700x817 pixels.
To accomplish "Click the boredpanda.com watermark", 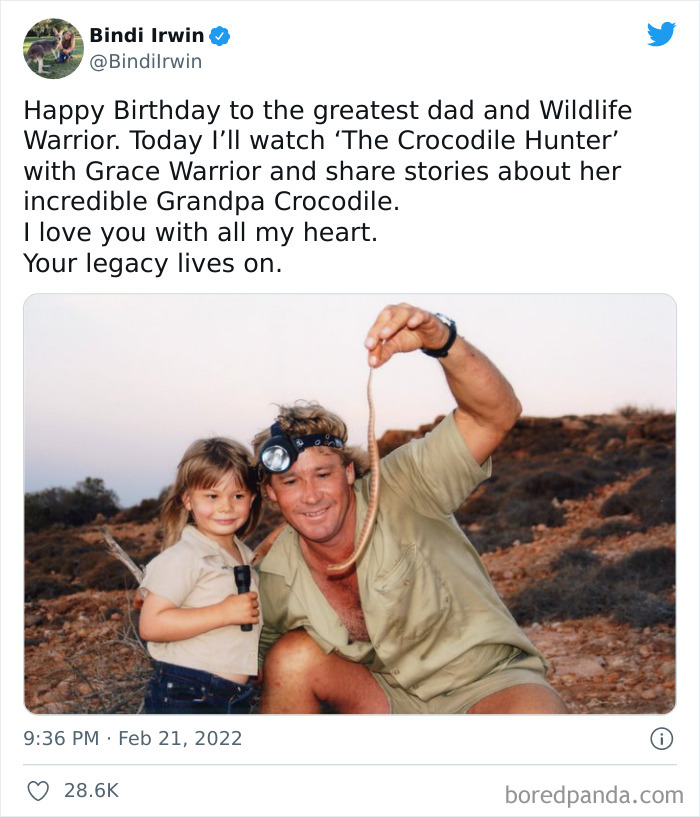I will (x=592, y=795).
